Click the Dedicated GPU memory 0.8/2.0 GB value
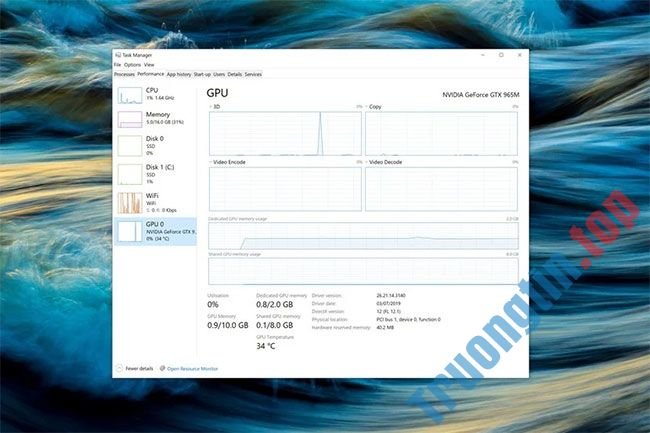This screenshot has height=433, width=650. 274,305
